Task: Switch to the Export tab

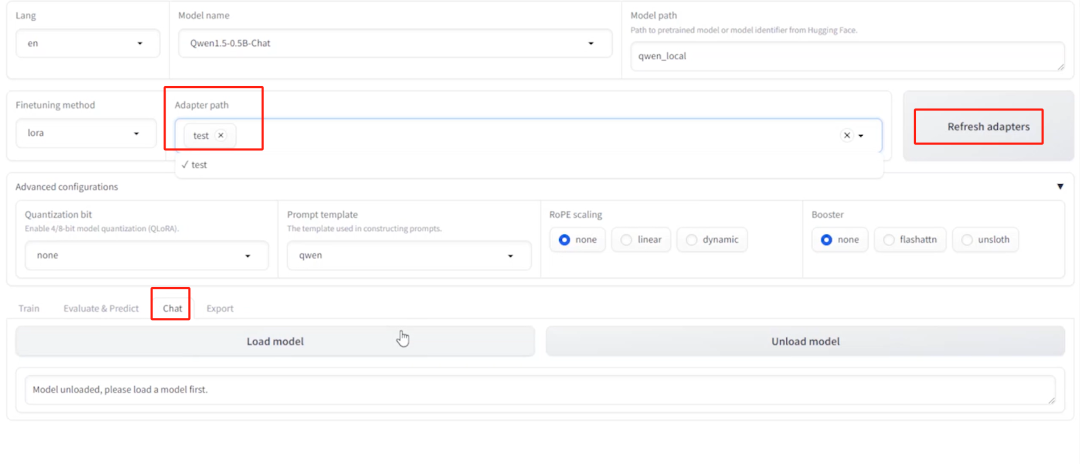Action: [220, 308]
